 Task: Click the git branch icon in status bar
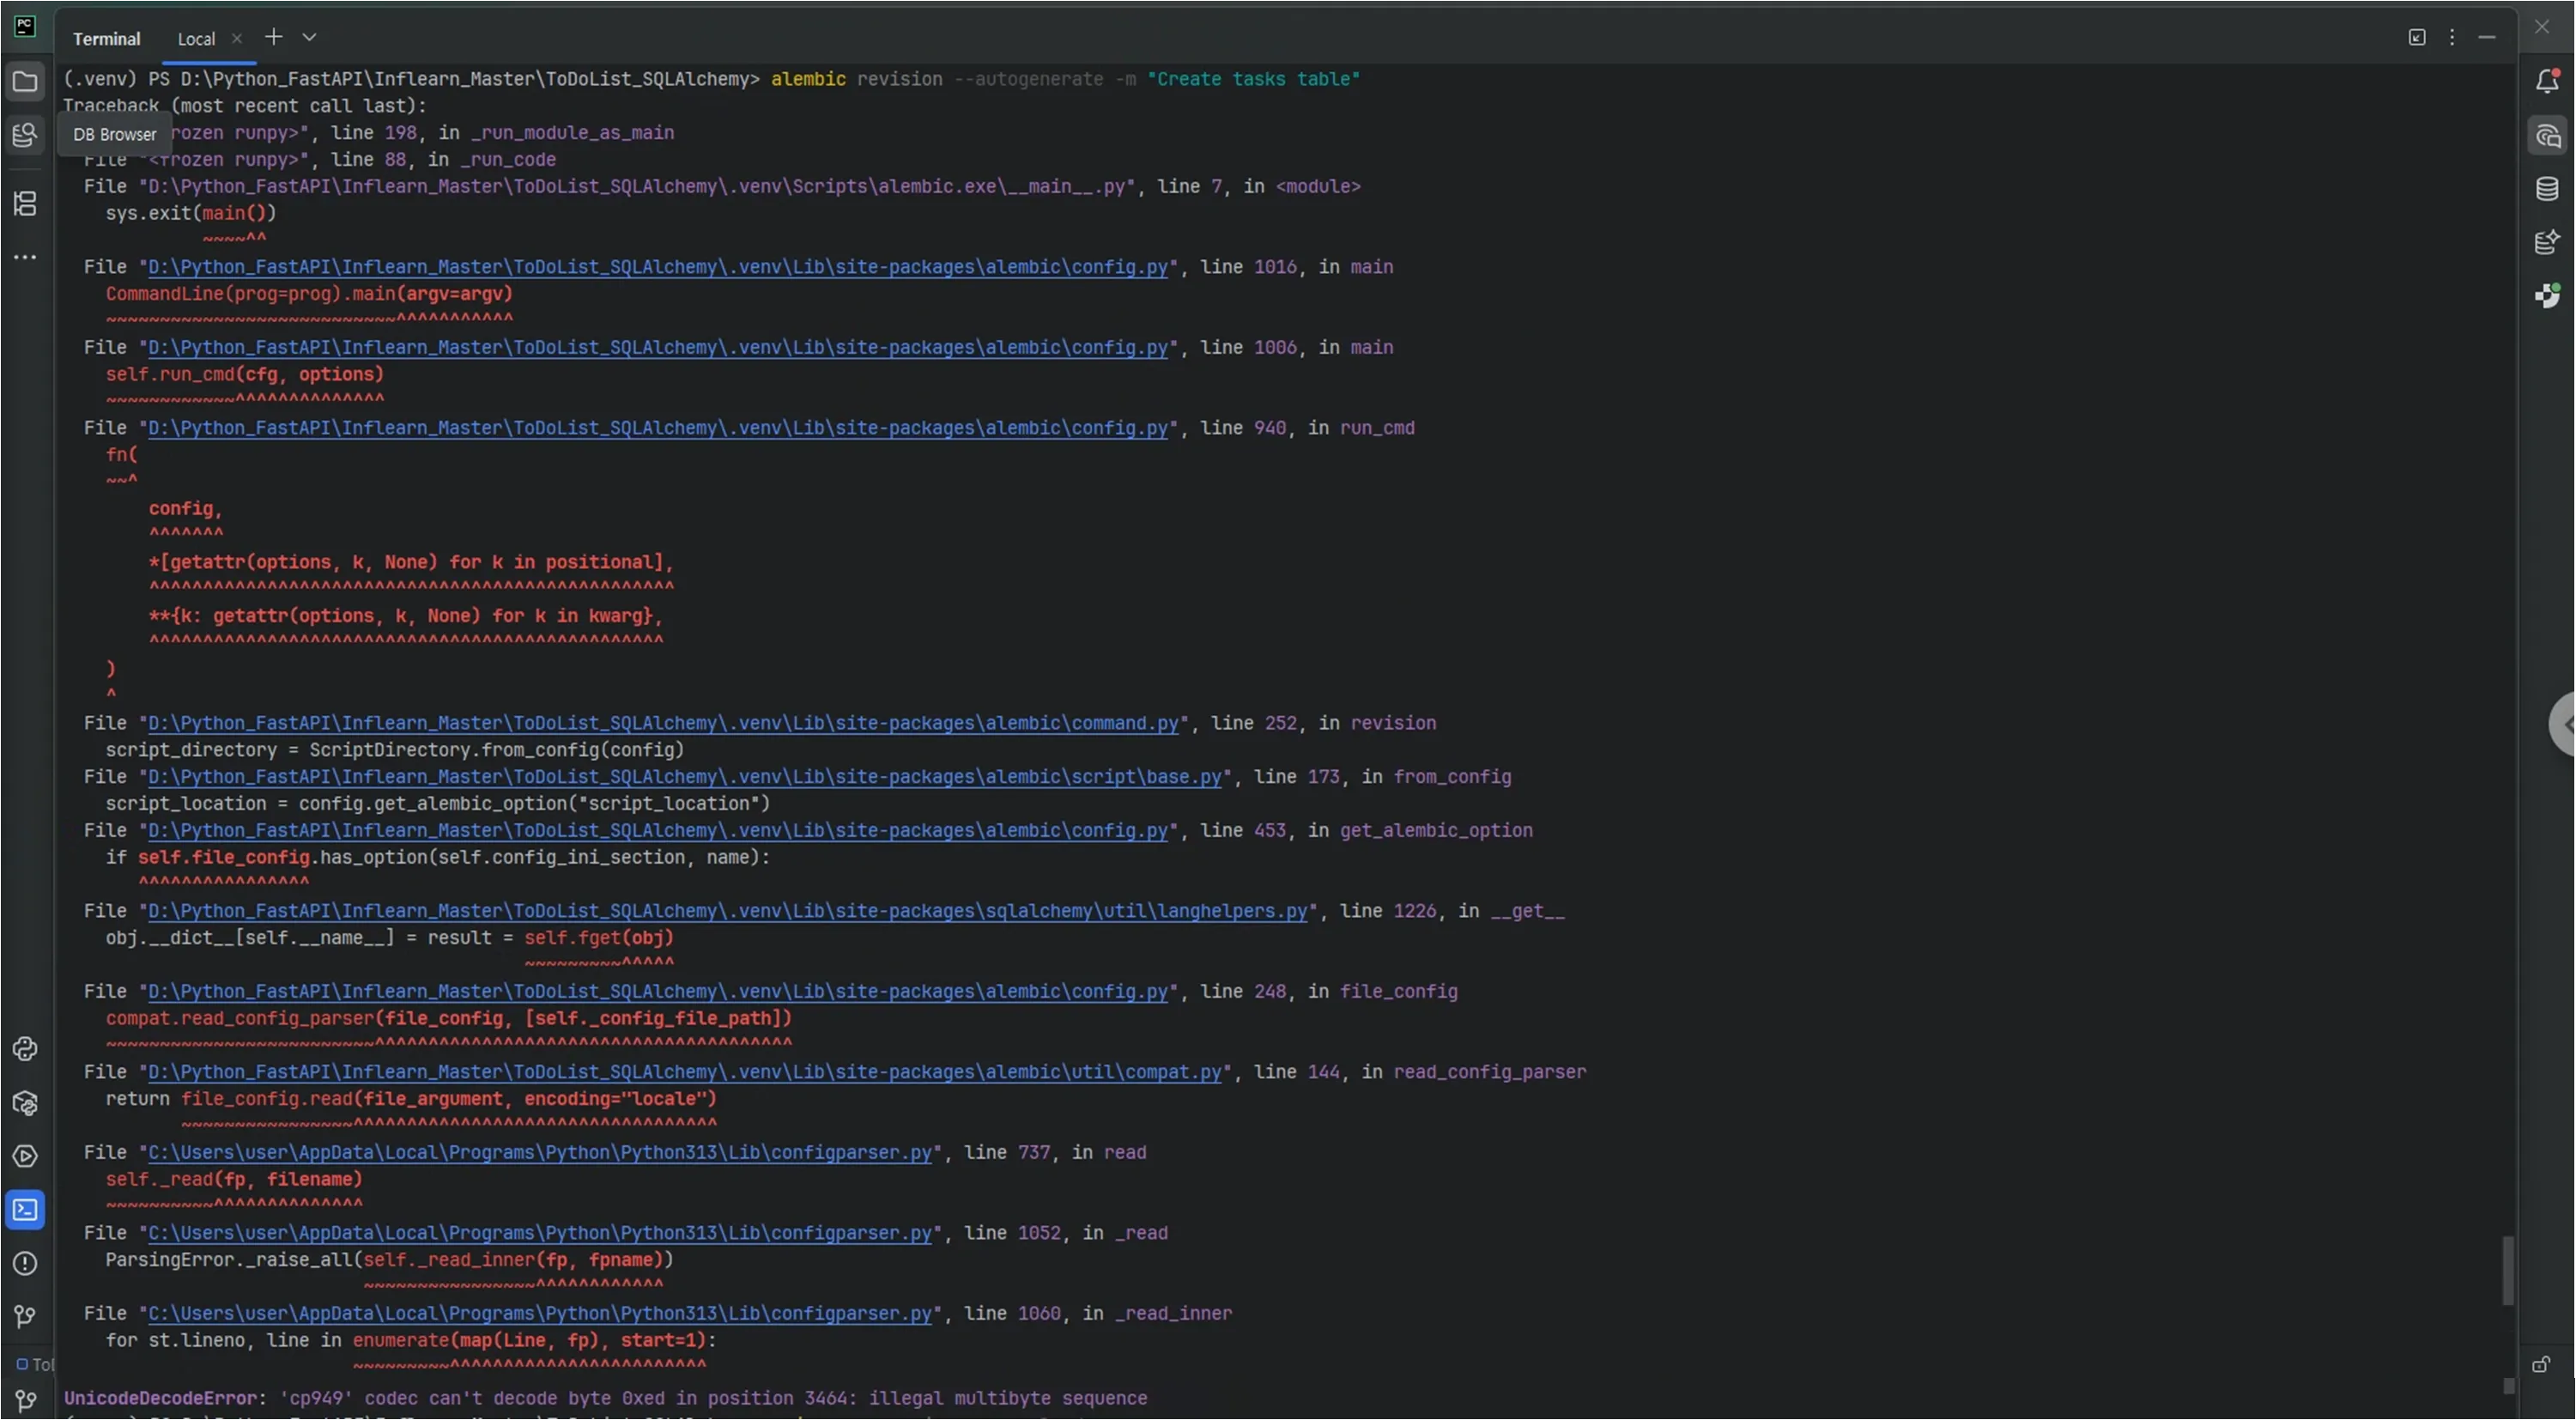coord(25,1401)
